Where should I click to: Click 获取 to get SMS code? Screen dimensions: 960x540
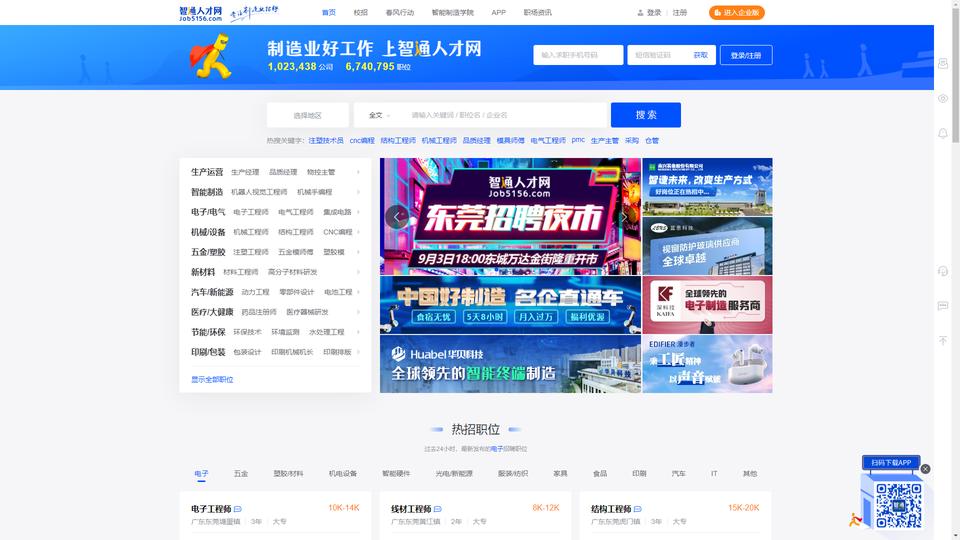coord(701,55)
